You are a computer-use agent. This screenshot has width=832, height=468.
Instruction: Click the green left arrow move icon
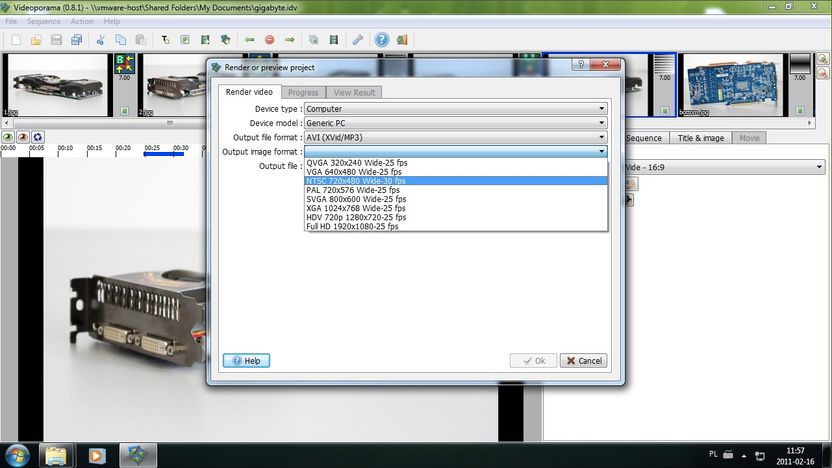249,40
